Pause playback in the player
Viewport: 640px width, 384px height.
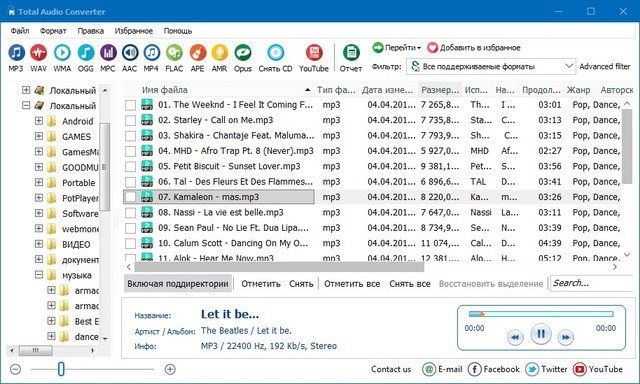click(x=541, y=334)
